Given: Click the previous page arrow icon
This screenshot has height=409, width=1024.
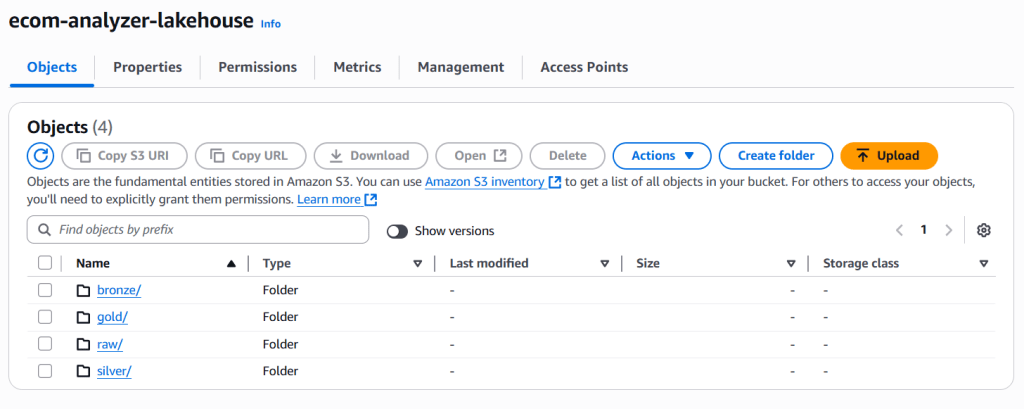Looking at the screenshot, I should point(899,230).
